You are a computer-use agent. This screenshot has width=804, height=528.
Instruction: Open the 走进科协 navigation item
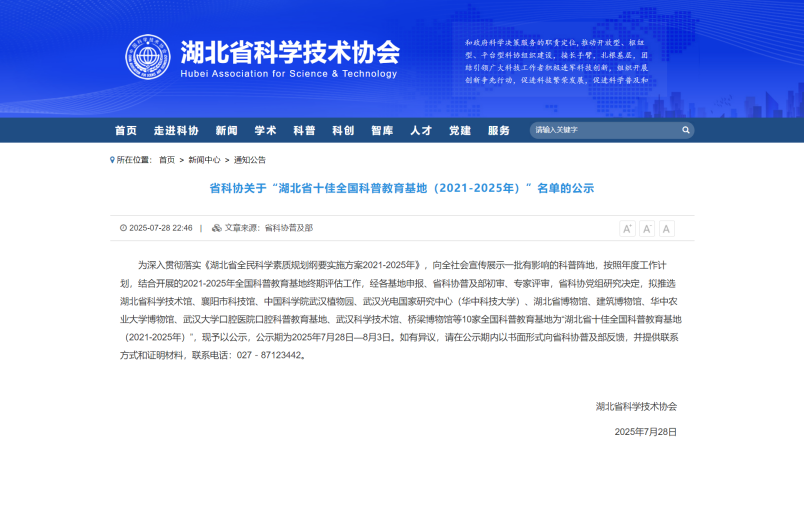point(176,131)
